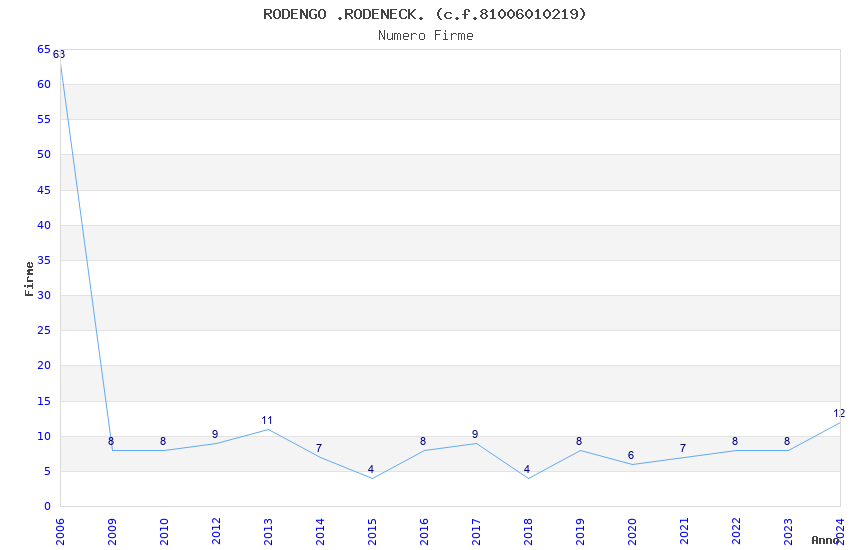Click the data label 7 above 2021
850x550 pixels.
(683, 449)
